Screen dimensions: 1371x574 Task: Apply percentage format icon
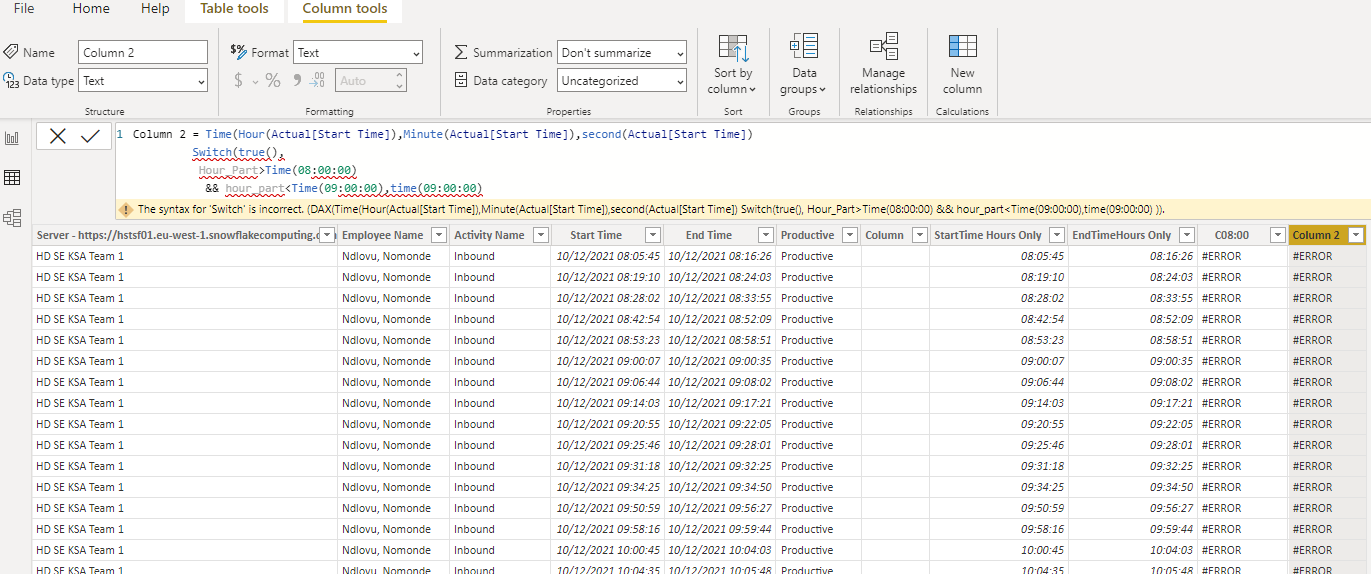273,80
